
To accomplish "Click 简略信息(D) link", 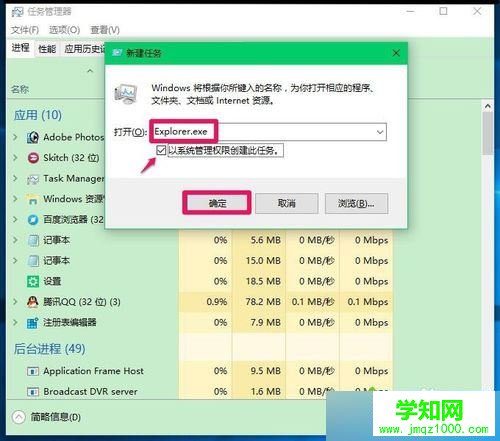I will click(x=55, y=417).
